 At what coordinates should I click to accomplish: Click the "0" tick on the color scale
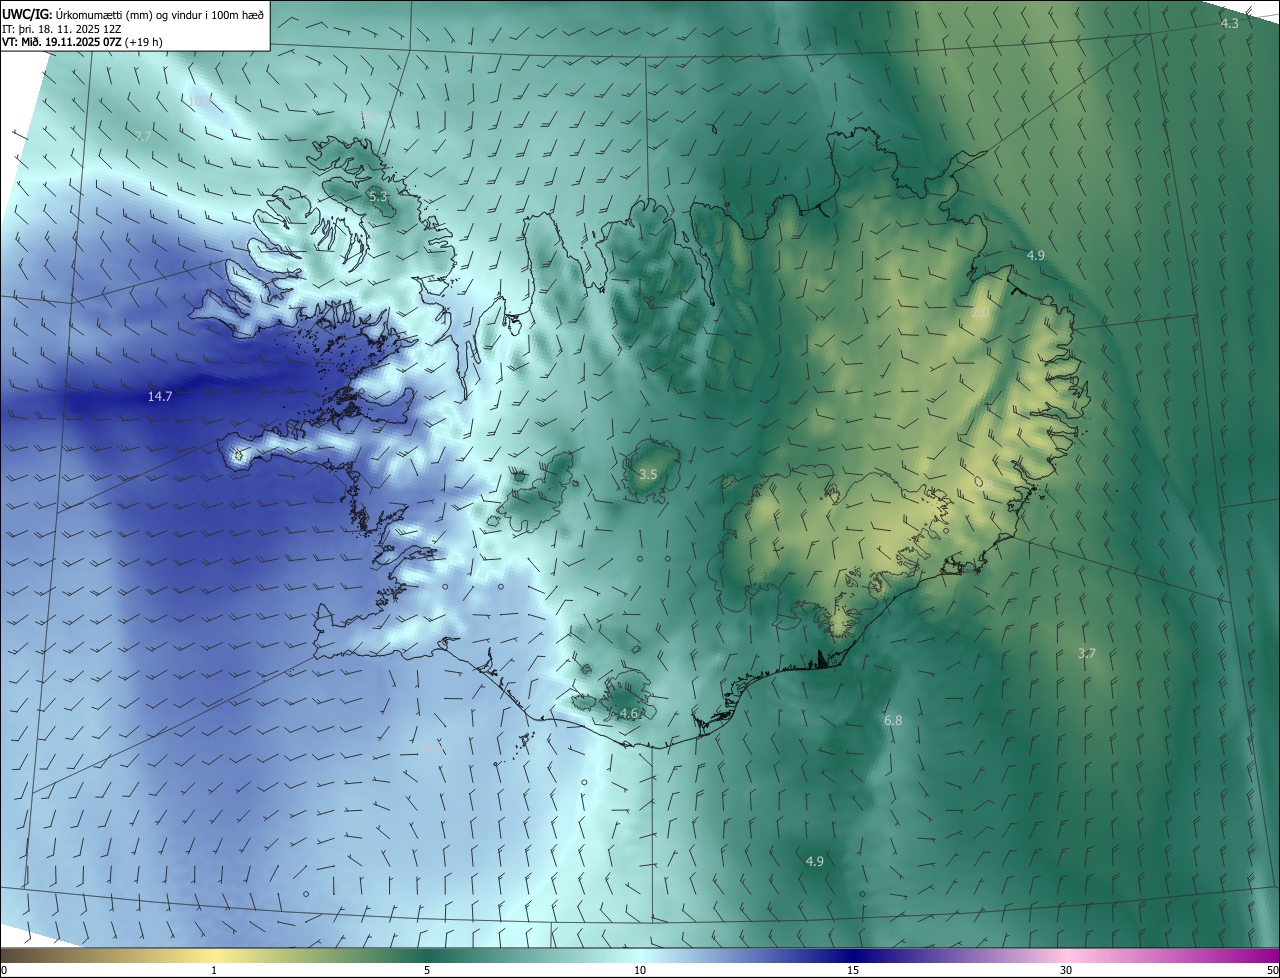point(4,970)
